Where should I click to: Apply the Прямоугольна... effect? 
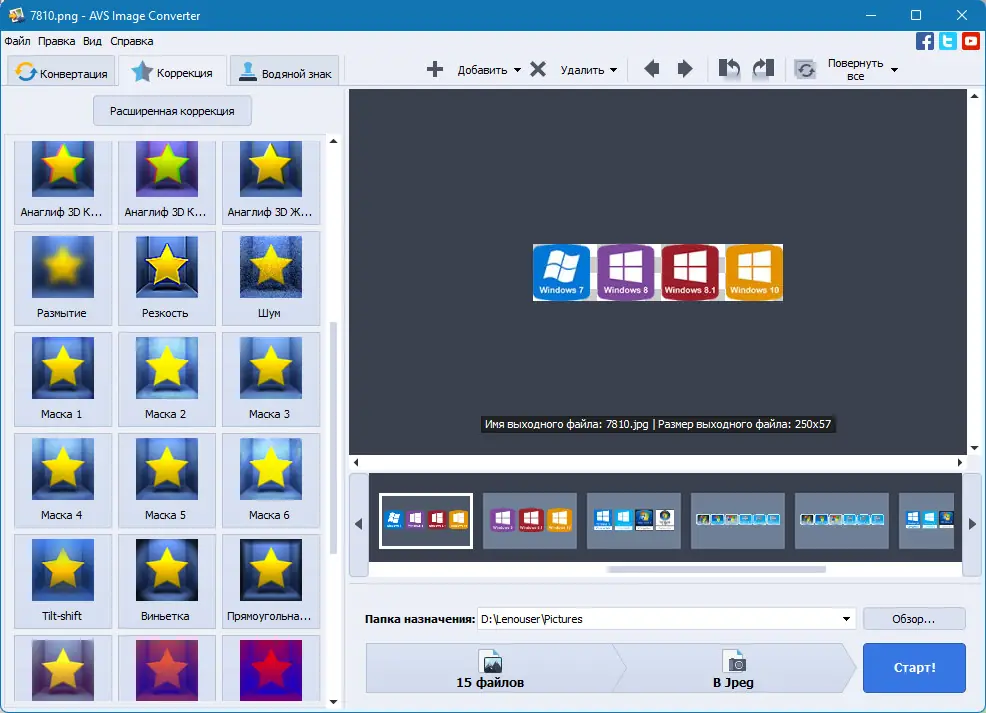(270, 581)
